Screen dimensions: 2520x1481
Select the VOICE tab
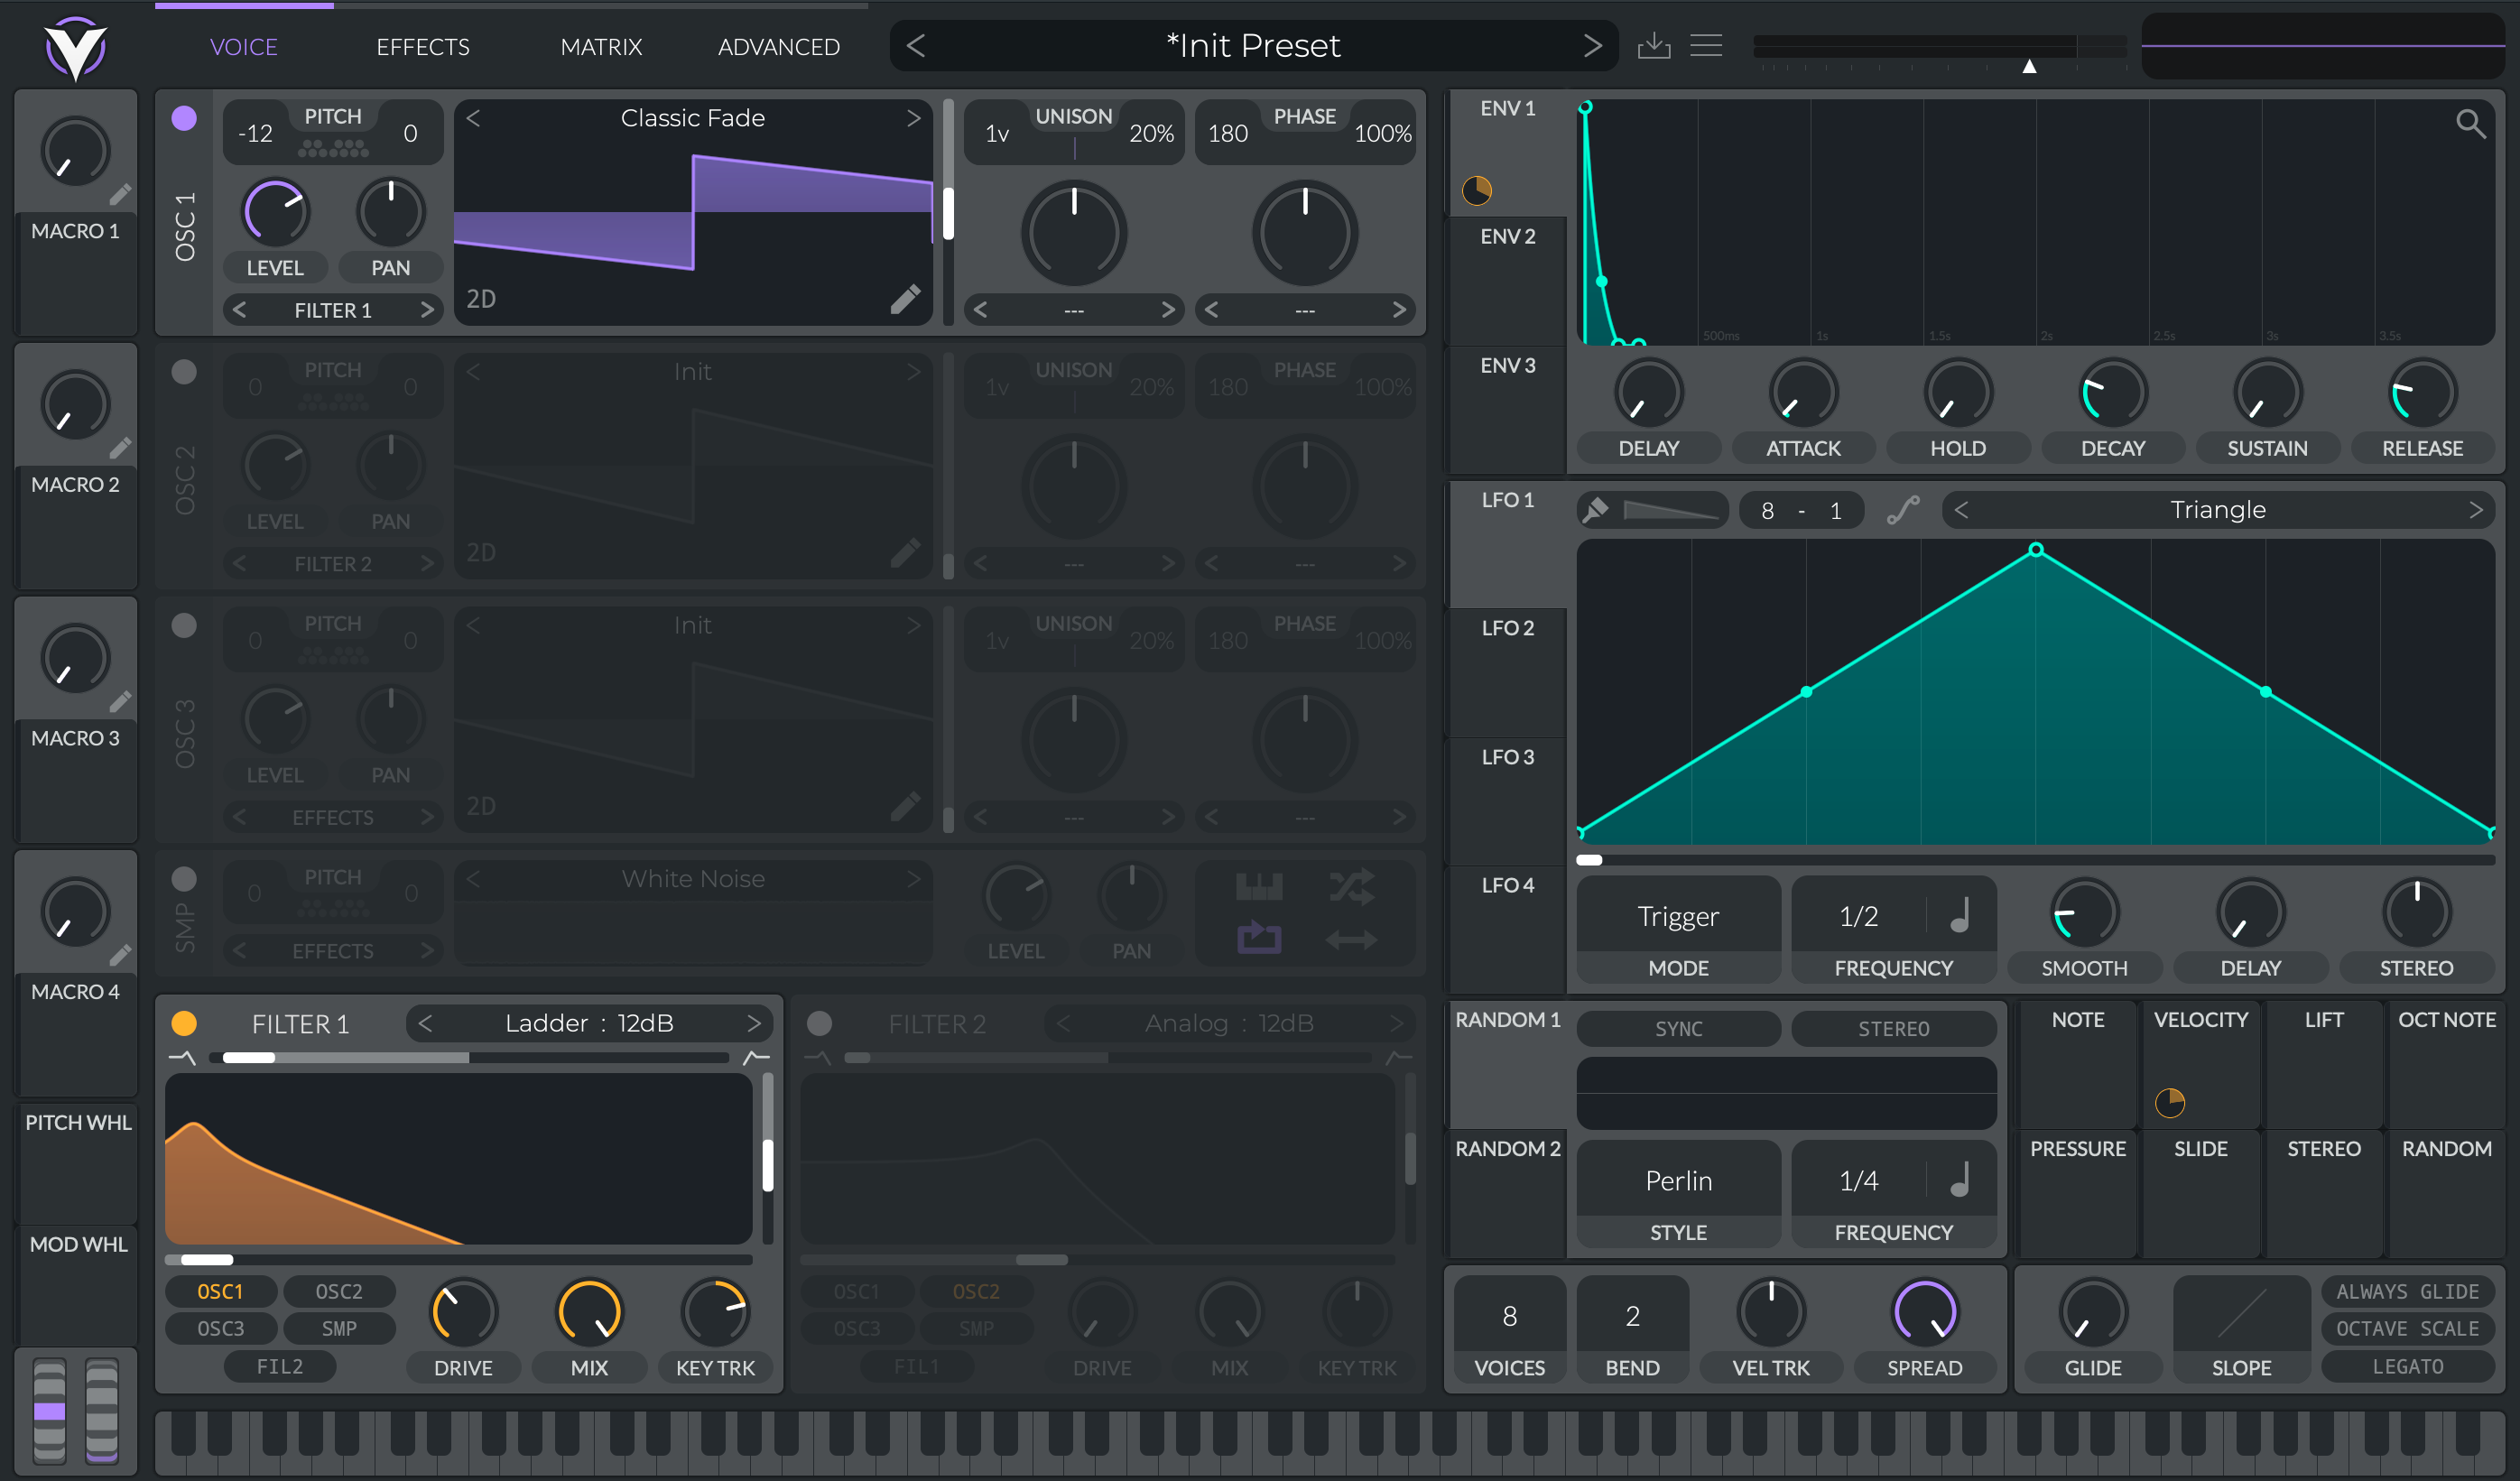coord(244,47)
